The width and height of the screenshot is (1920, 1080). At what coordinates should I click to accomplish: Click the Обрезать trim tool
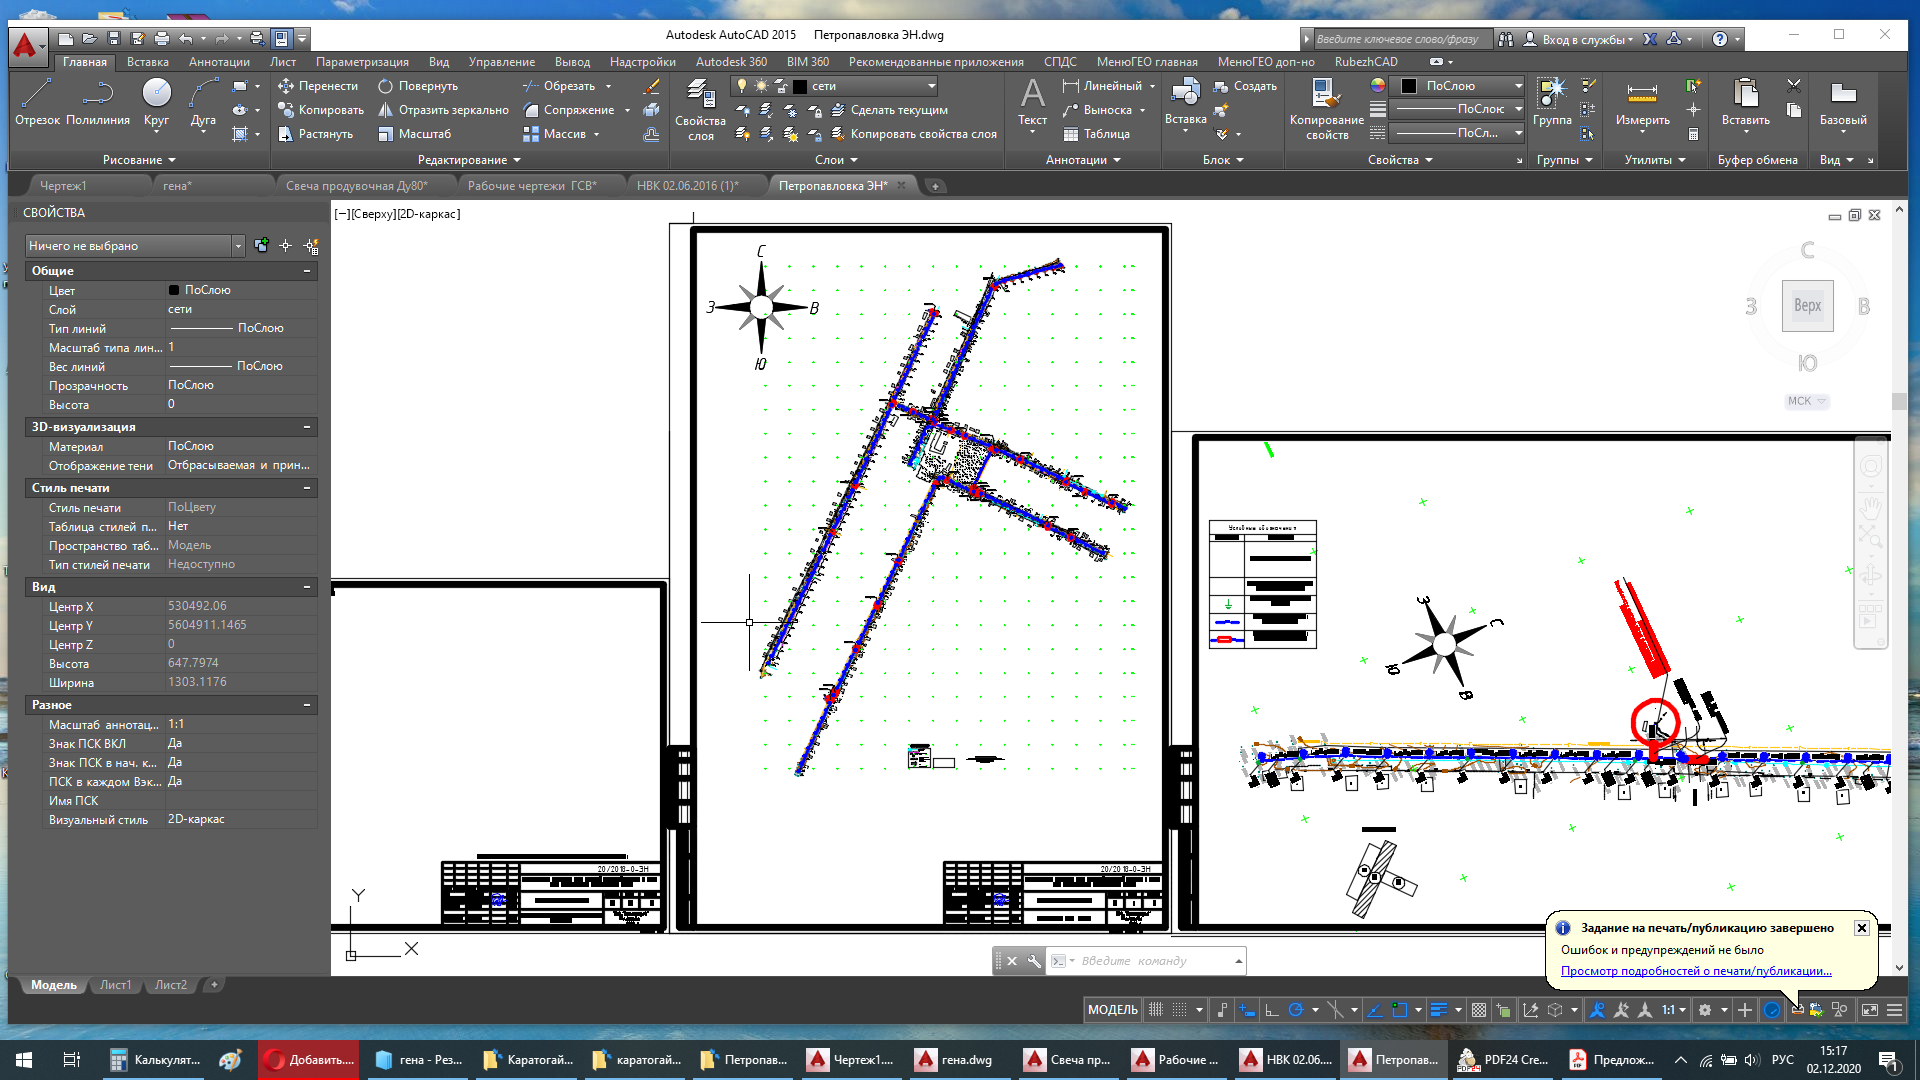tap(558, 86)
